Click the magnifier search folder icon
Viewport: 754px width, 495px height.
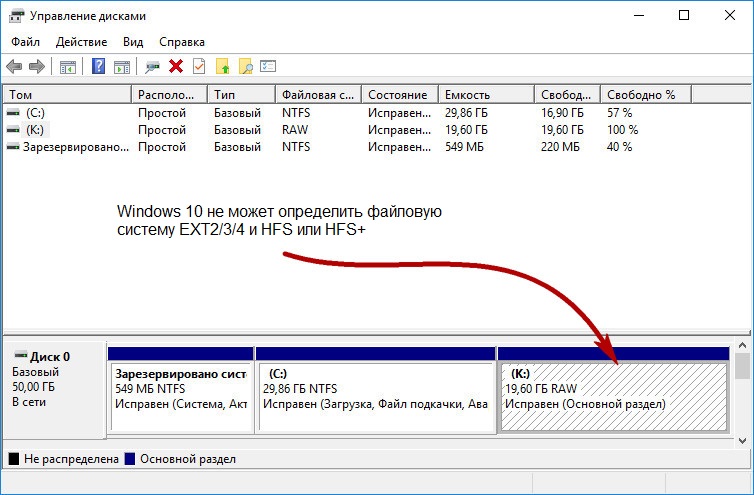tap(246, 66)
